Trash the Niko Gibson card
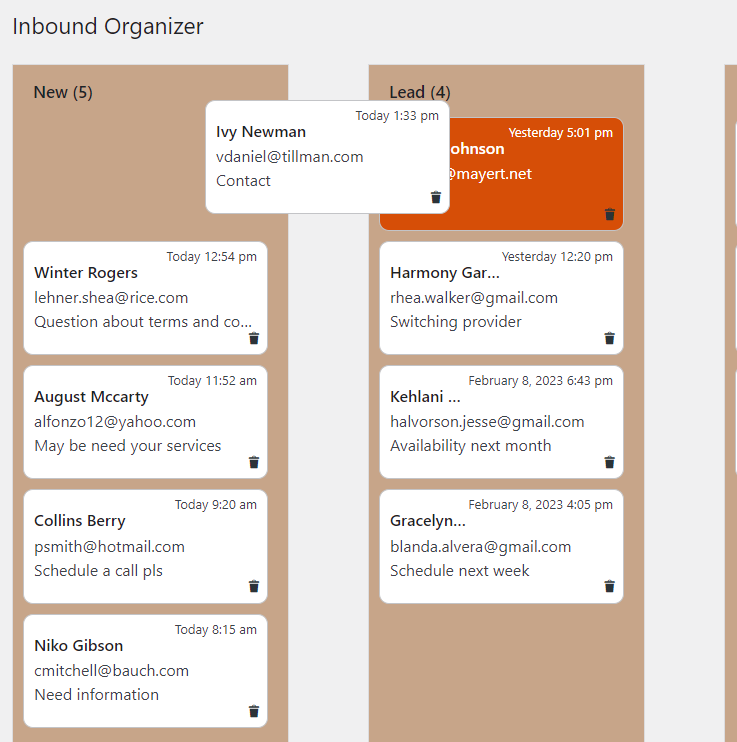This screenshot has width=737, height=742. (253, 711)
